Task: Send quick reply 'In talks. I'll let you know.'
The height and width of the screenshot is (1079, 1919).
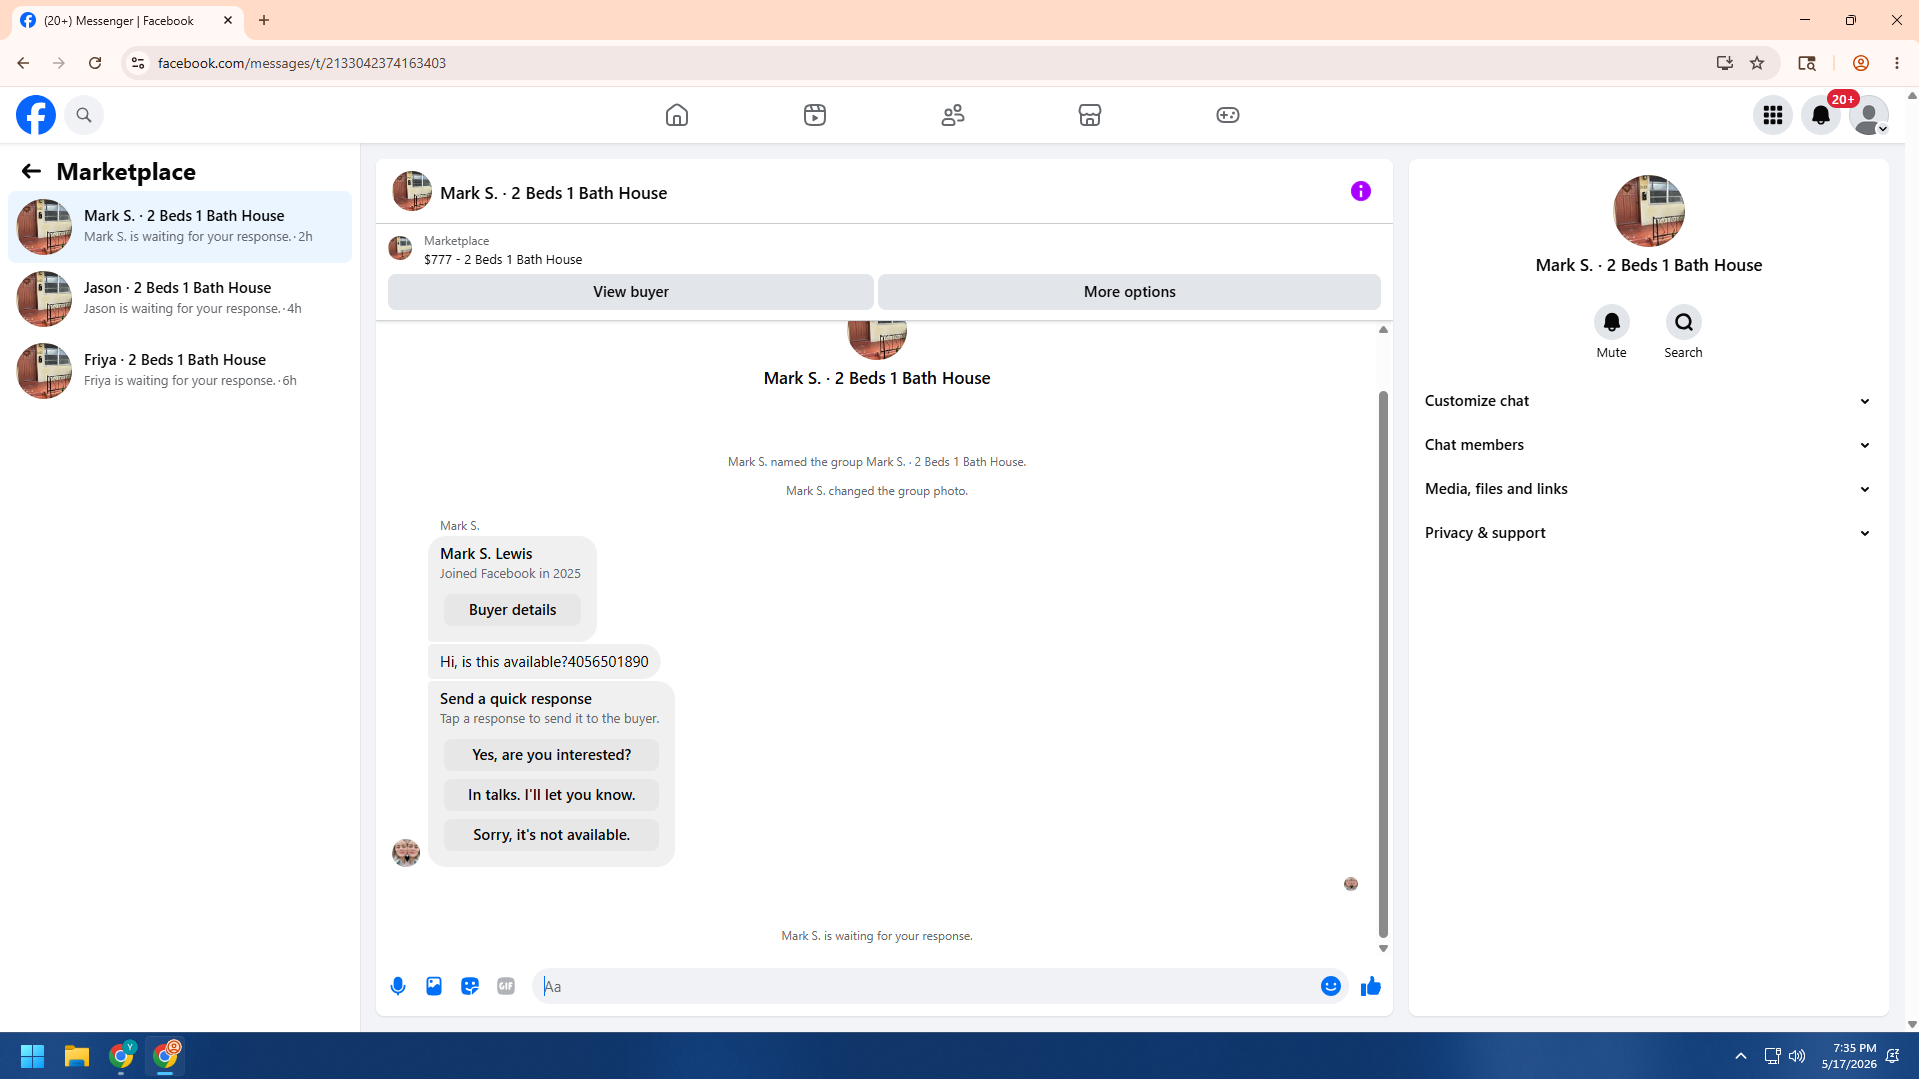Action: coord(552,795)
